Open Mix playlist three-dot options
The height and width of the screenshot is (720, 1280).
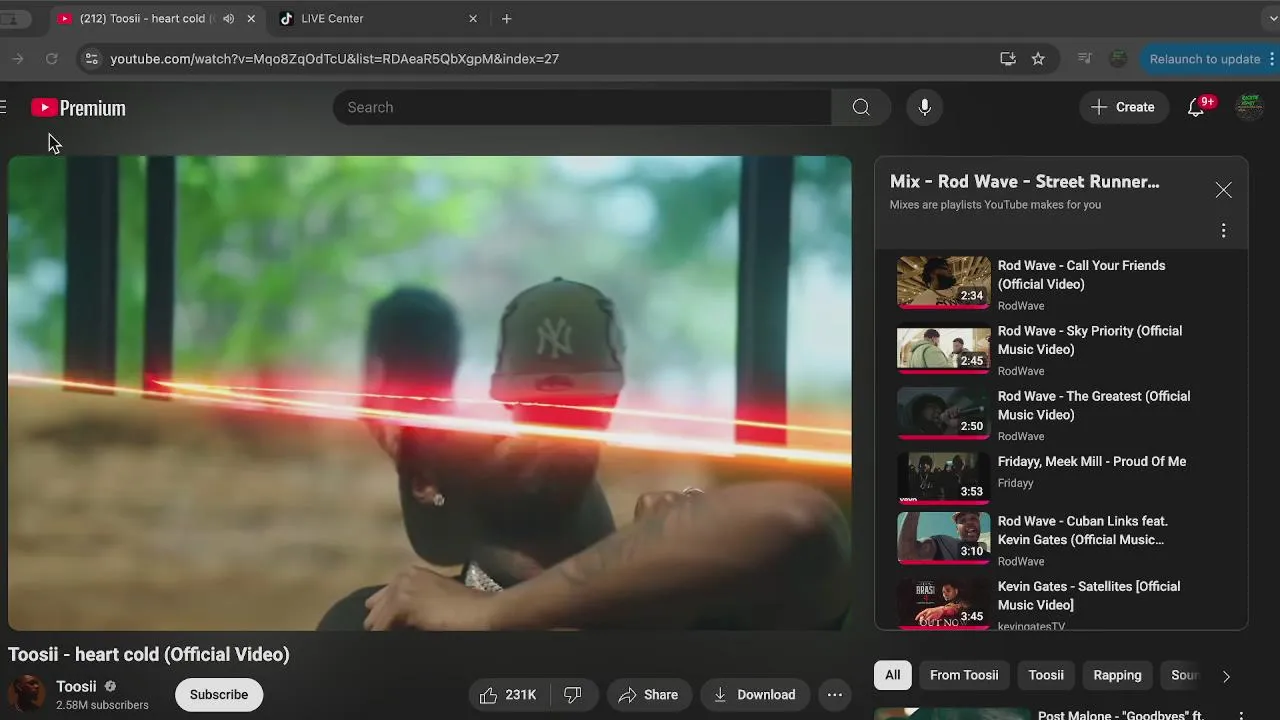coord(1223,231)
